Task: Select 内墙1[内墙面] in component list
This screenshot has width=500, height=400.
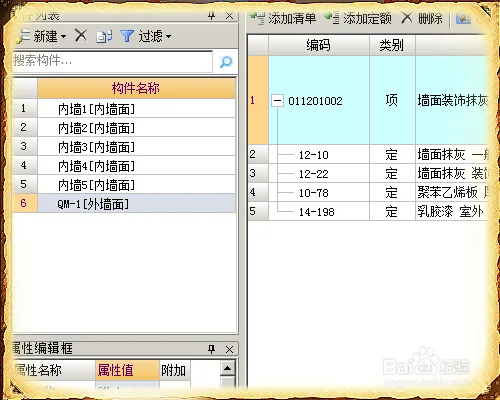Action: pos(137,109)
